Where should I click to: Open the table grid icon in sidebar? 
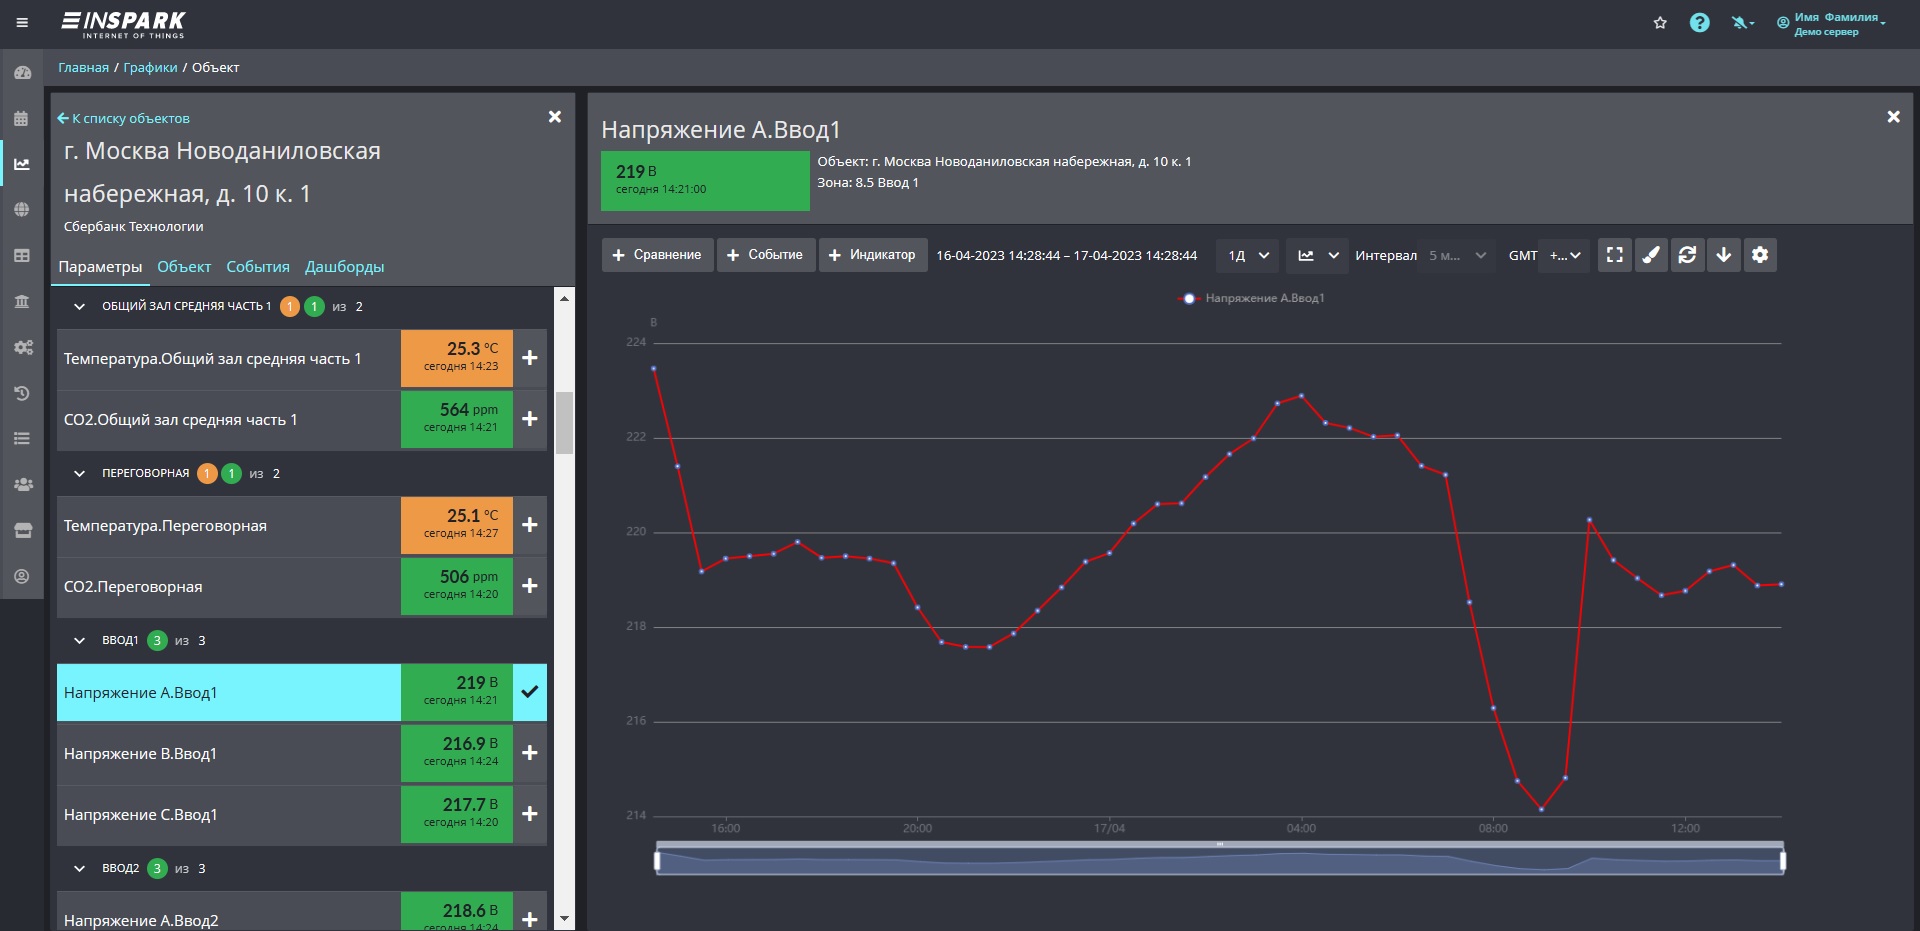click(22, 256)
